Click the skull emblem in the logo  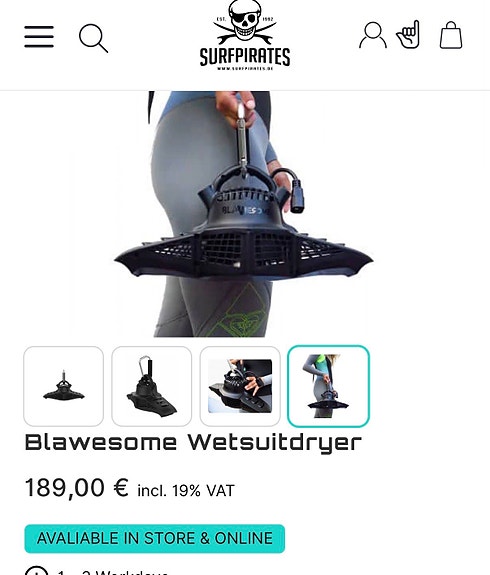245,22
